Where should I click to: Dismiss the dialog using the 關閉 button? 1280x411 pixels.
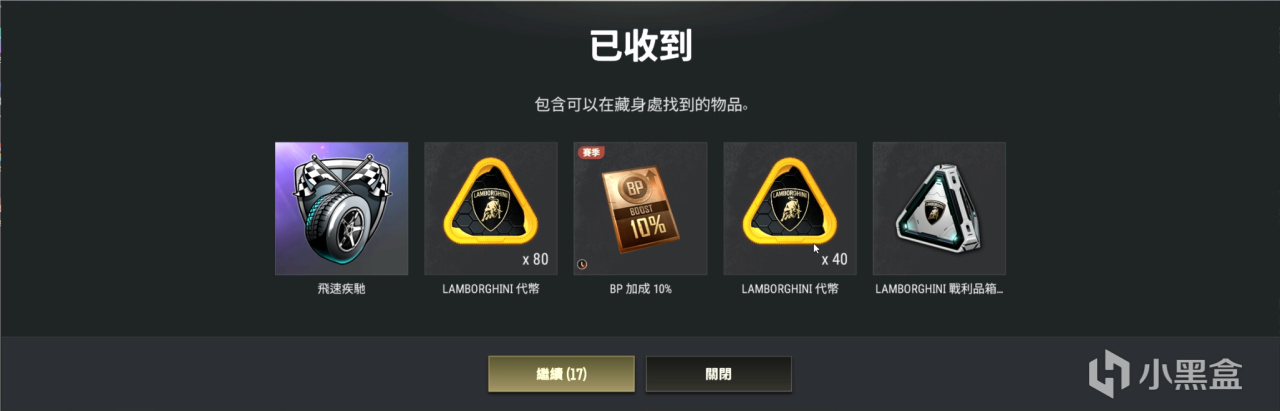(x=718, y=374)
